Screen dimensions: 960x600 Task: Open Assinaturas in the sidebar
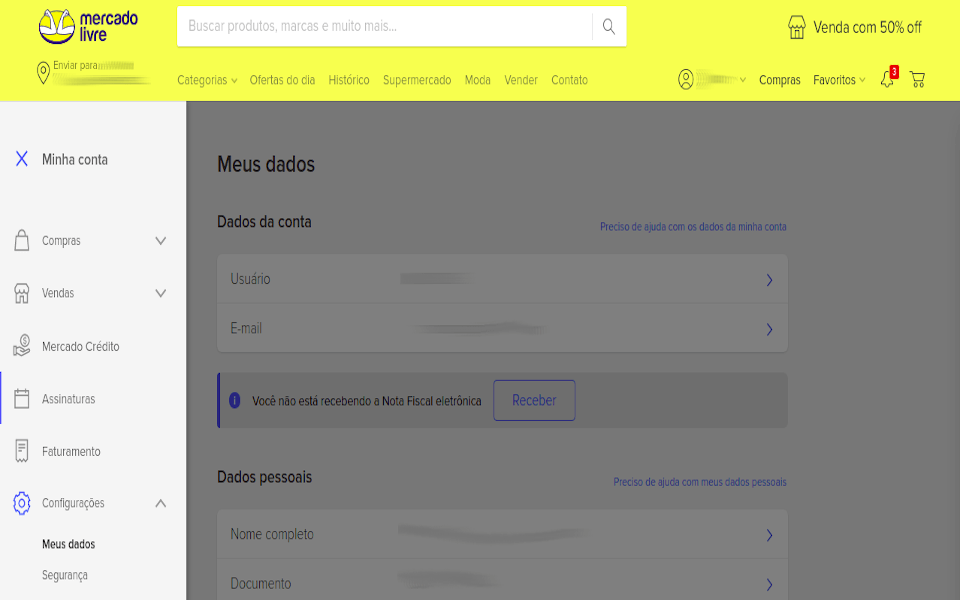(69, 399)
